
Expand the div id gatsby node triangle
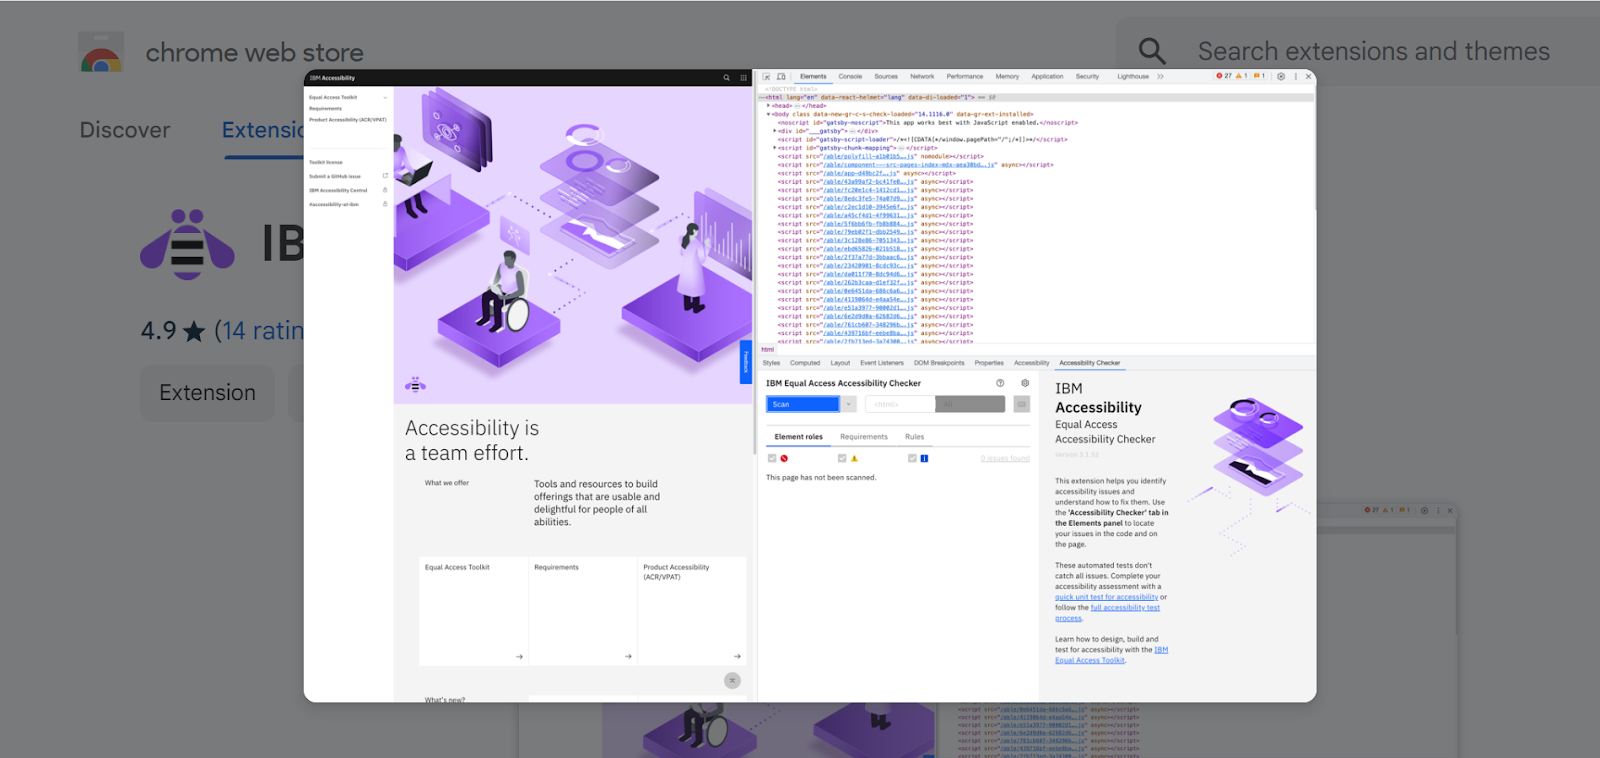775,131
